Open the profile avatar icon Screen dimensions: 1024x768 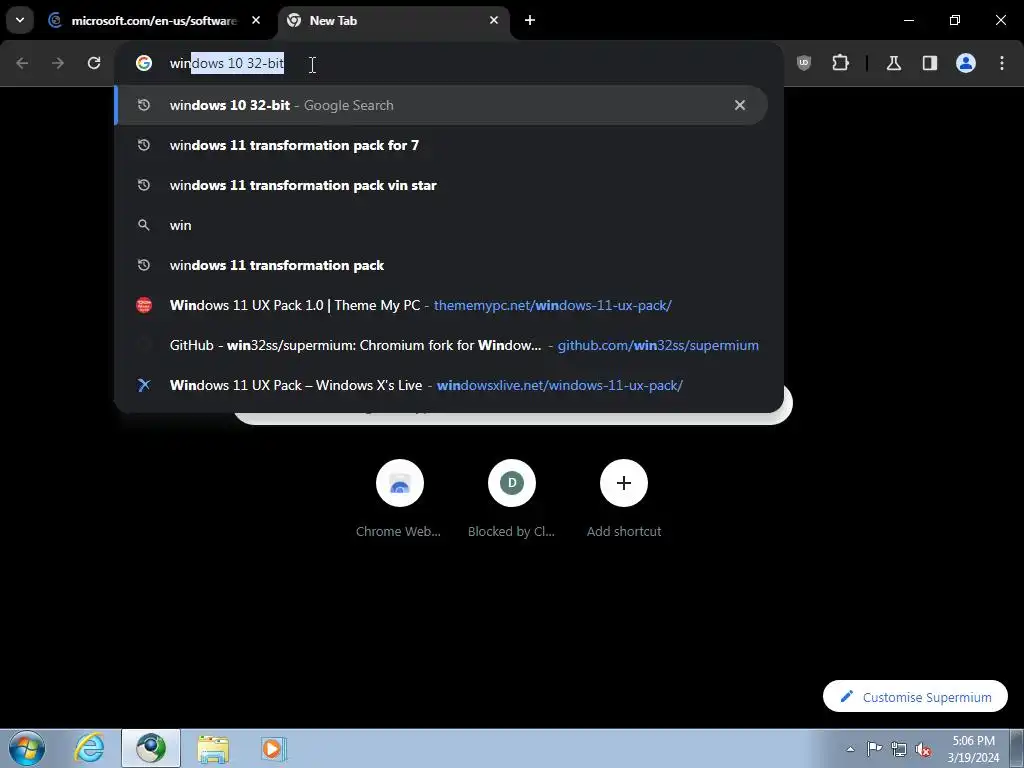pos(966,63)
